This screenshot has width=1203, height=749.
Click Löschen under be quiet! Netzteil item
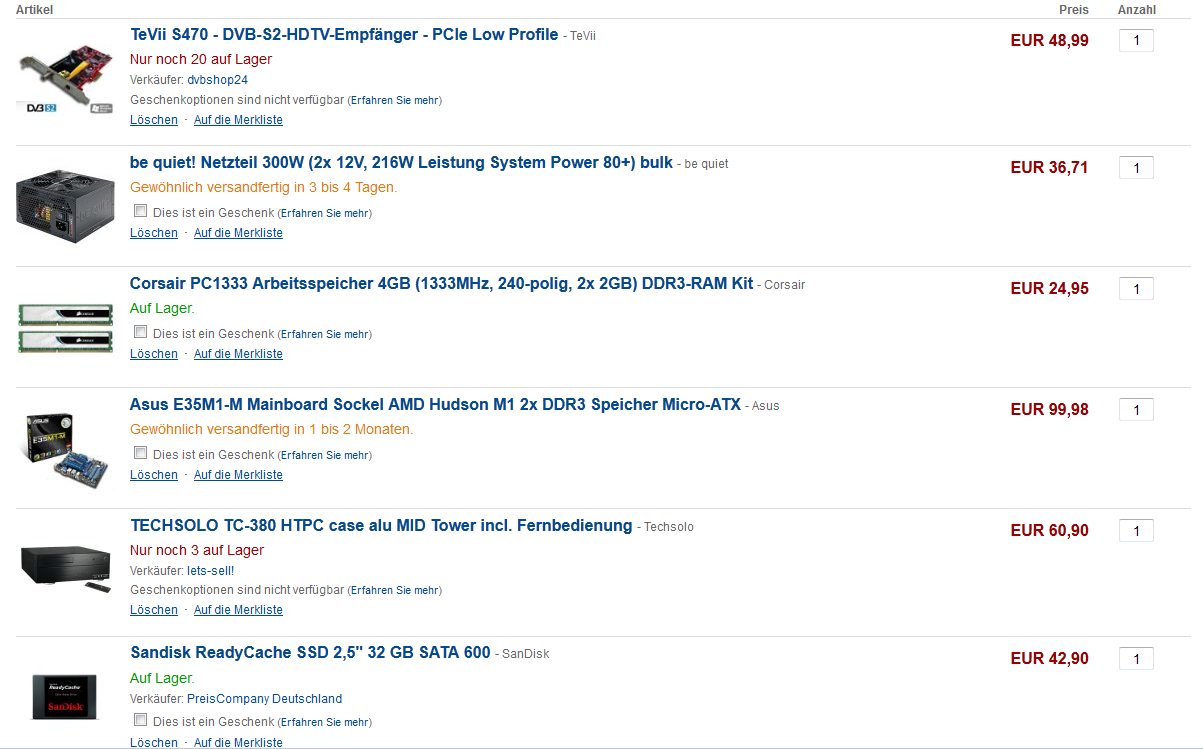click(x=154, y=233)
